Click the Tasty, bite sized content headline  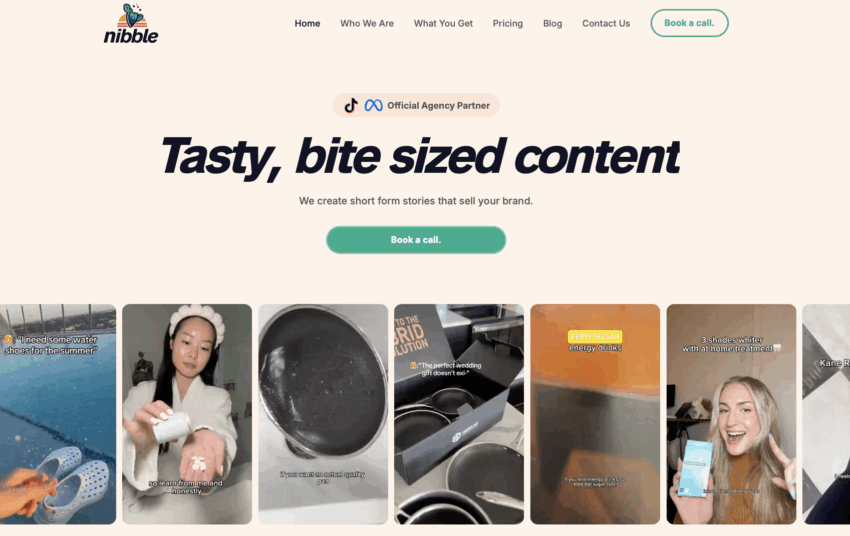click(419, 156)
